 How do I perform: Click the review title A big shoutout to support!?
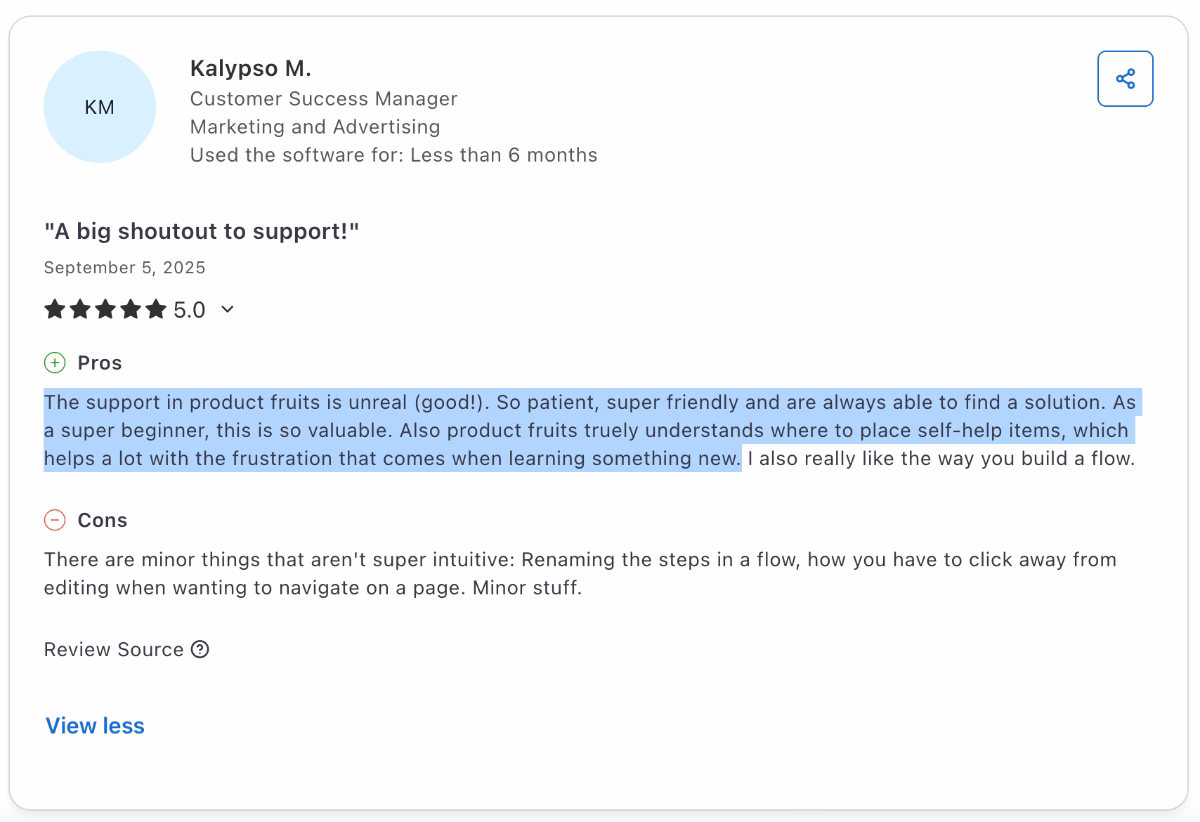(200, 231)
